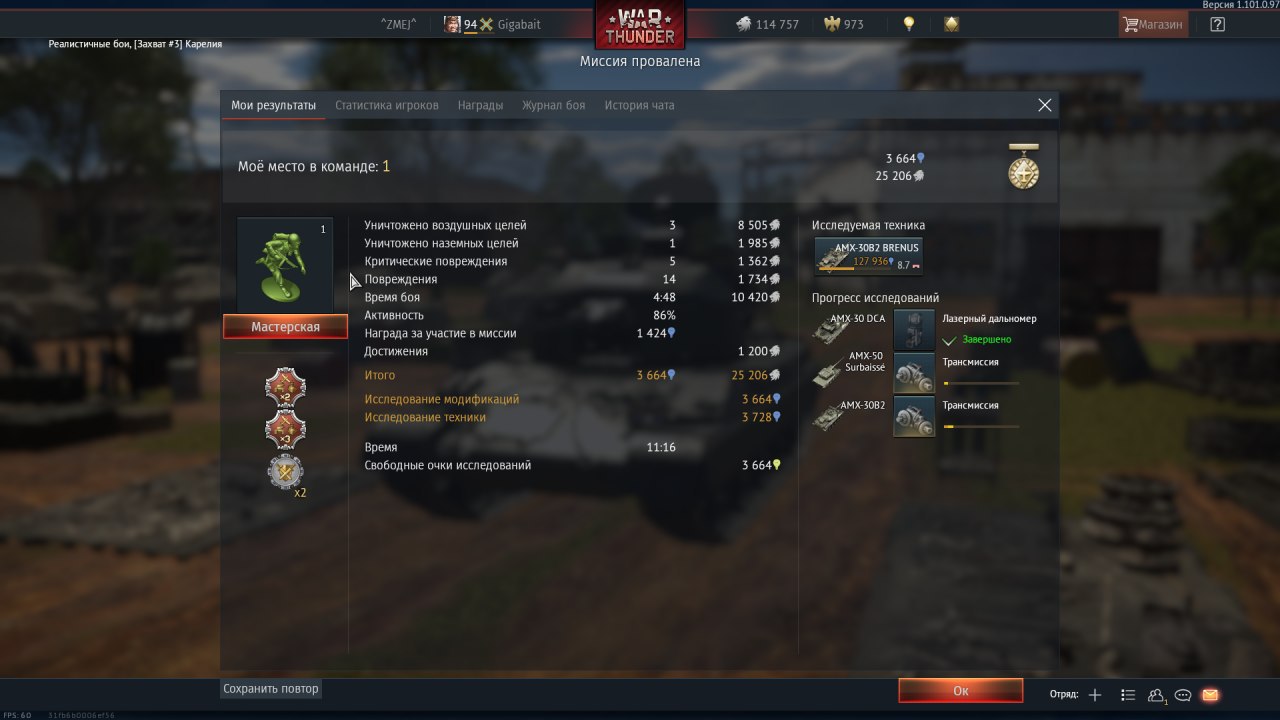Click the Silver Lions balance icon
Screen dimensions: 1280x720
(744, 24)
